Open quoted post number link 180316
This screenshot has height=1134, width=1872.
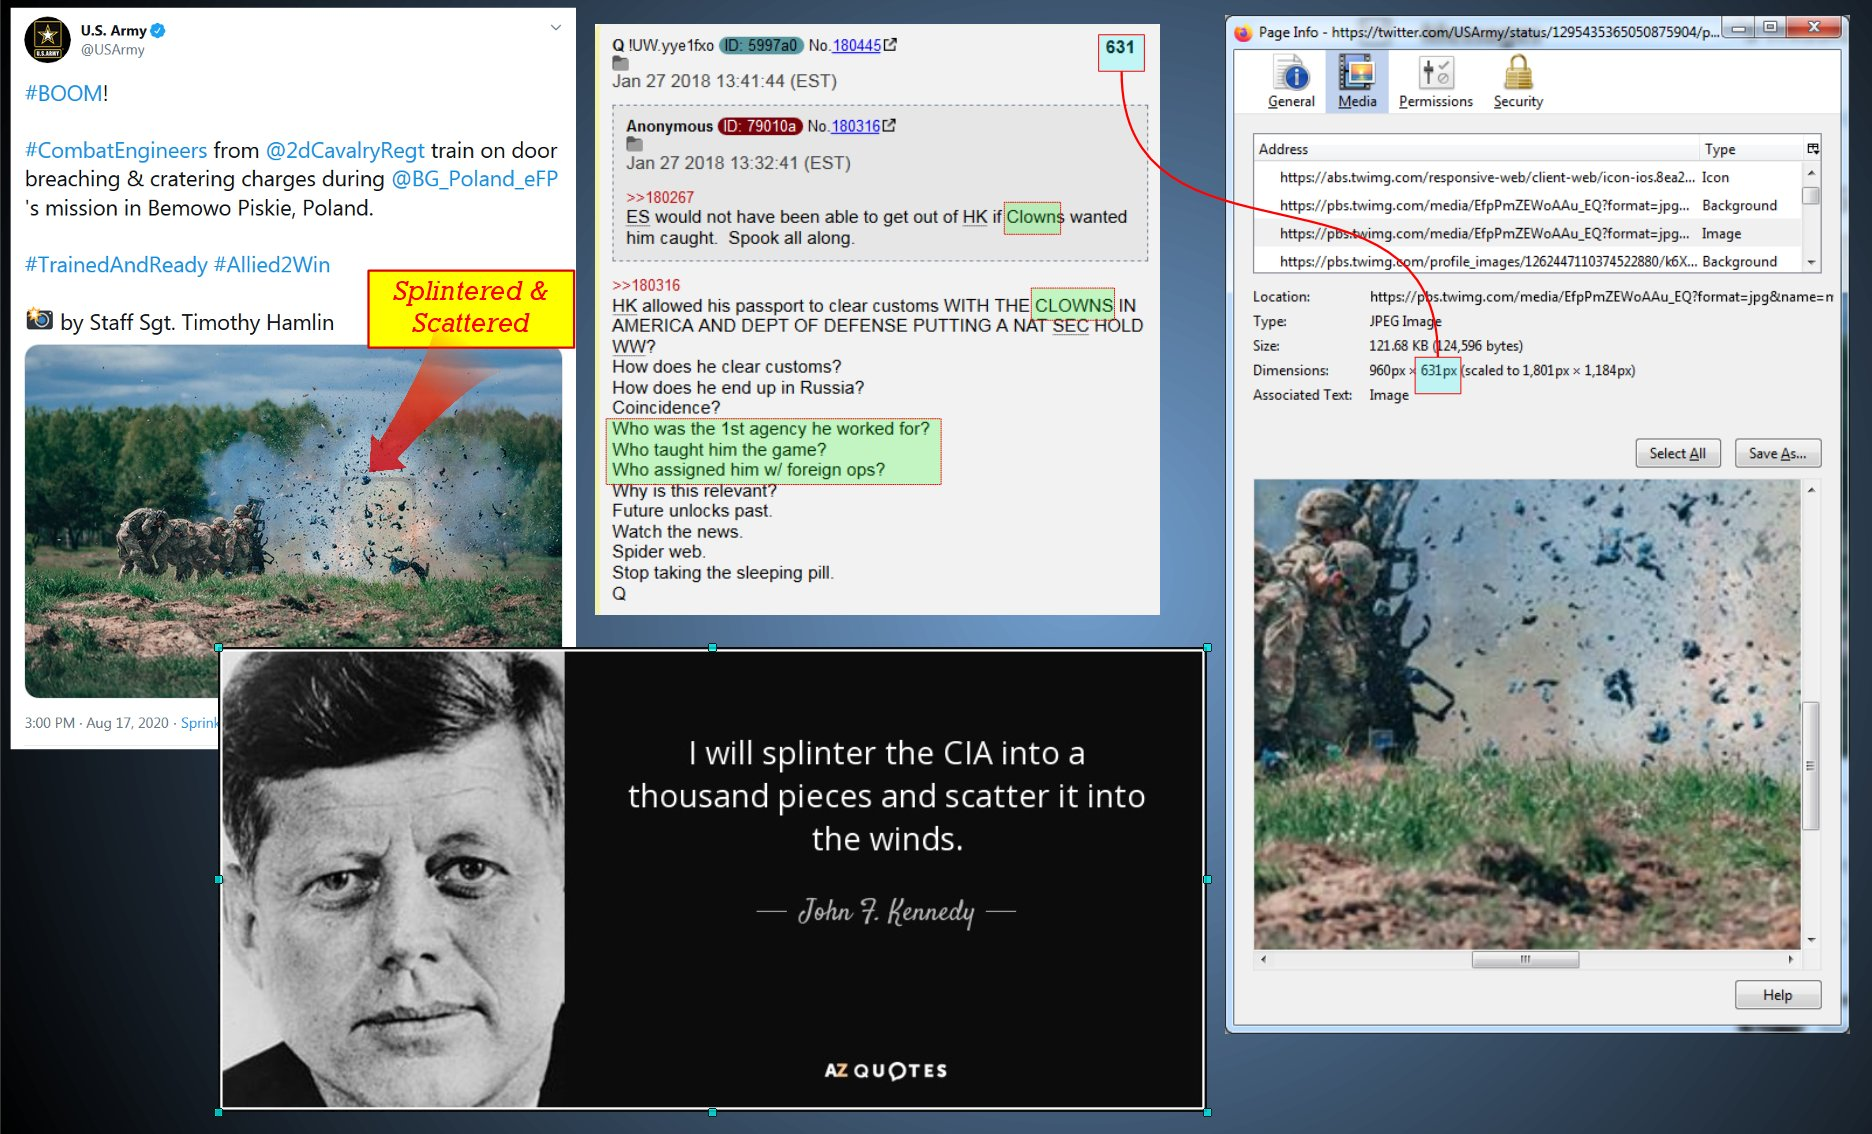coord(855,126)
